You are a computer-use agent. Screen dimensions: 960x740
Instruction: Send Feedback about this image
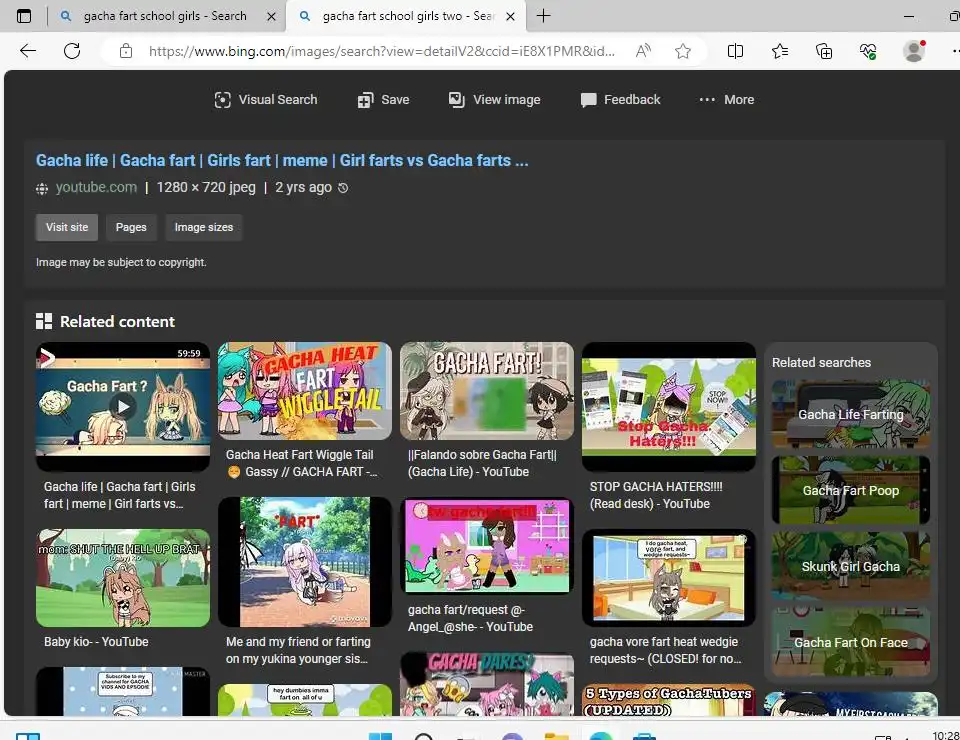pos(620,100)
